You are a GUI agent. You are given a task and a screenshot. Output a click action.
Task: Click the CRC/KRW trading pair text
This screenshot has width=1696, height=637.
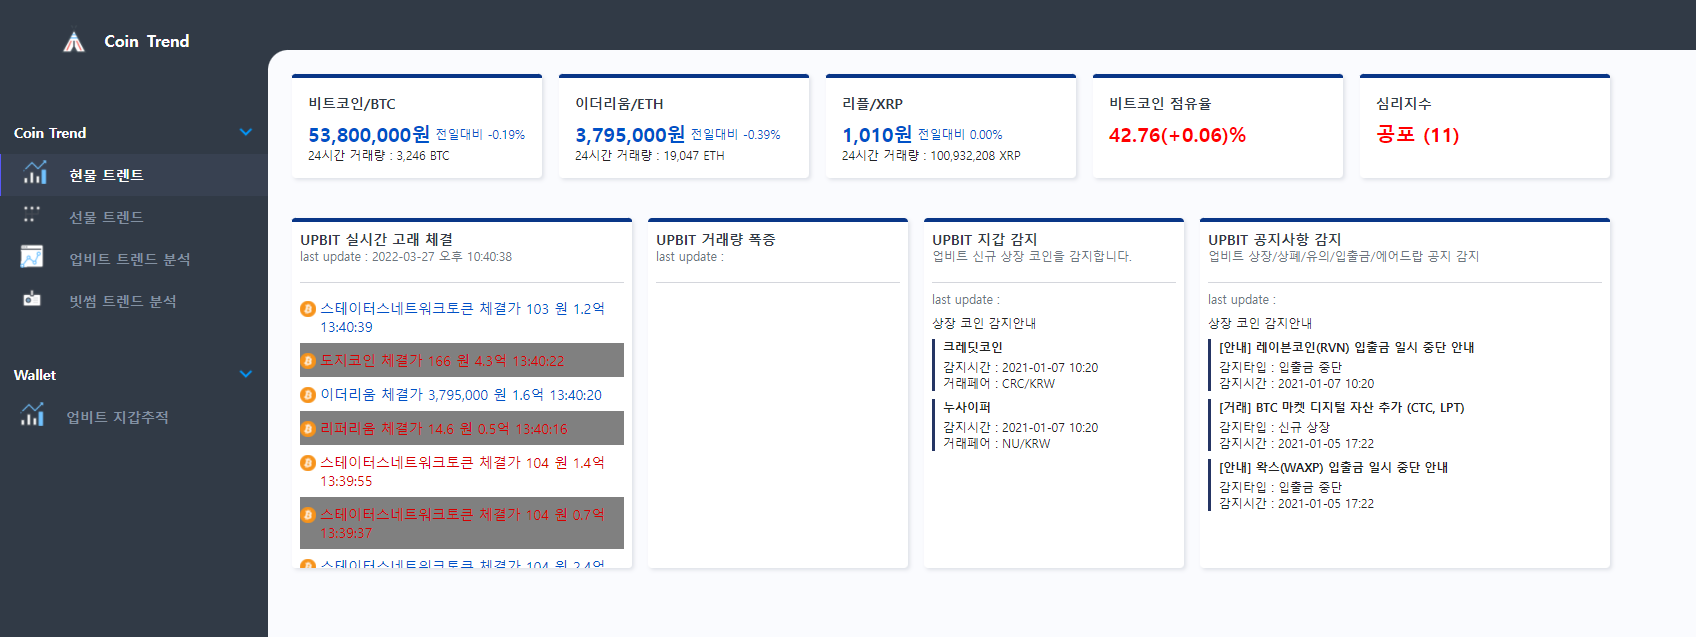pos(1028,384)
